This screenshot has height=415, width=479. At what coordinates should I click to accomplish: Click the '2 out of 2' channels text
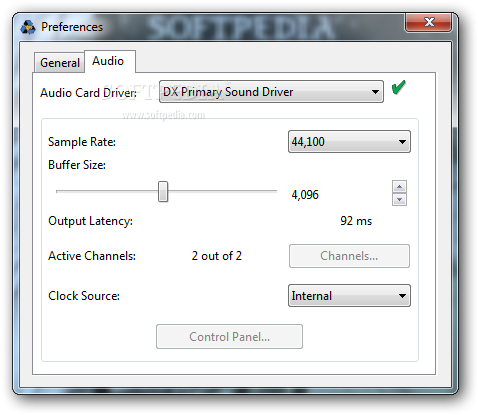pos(217,256)
